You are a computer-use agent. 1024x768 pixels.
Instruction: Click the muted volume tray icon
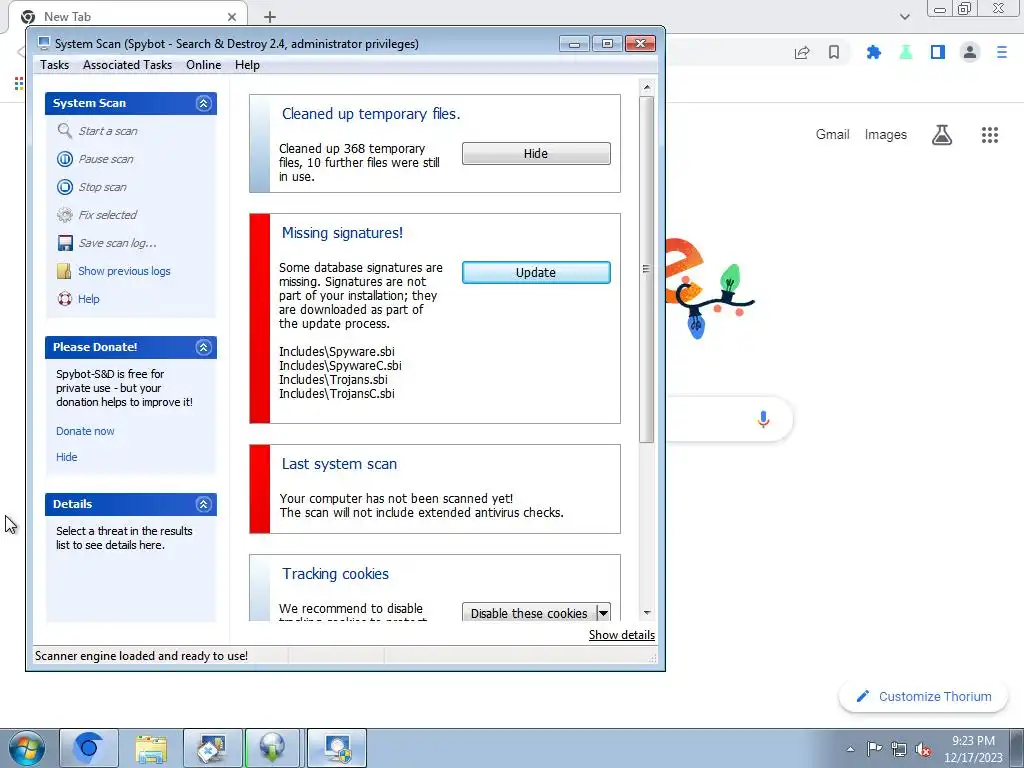tap(923, 749)
